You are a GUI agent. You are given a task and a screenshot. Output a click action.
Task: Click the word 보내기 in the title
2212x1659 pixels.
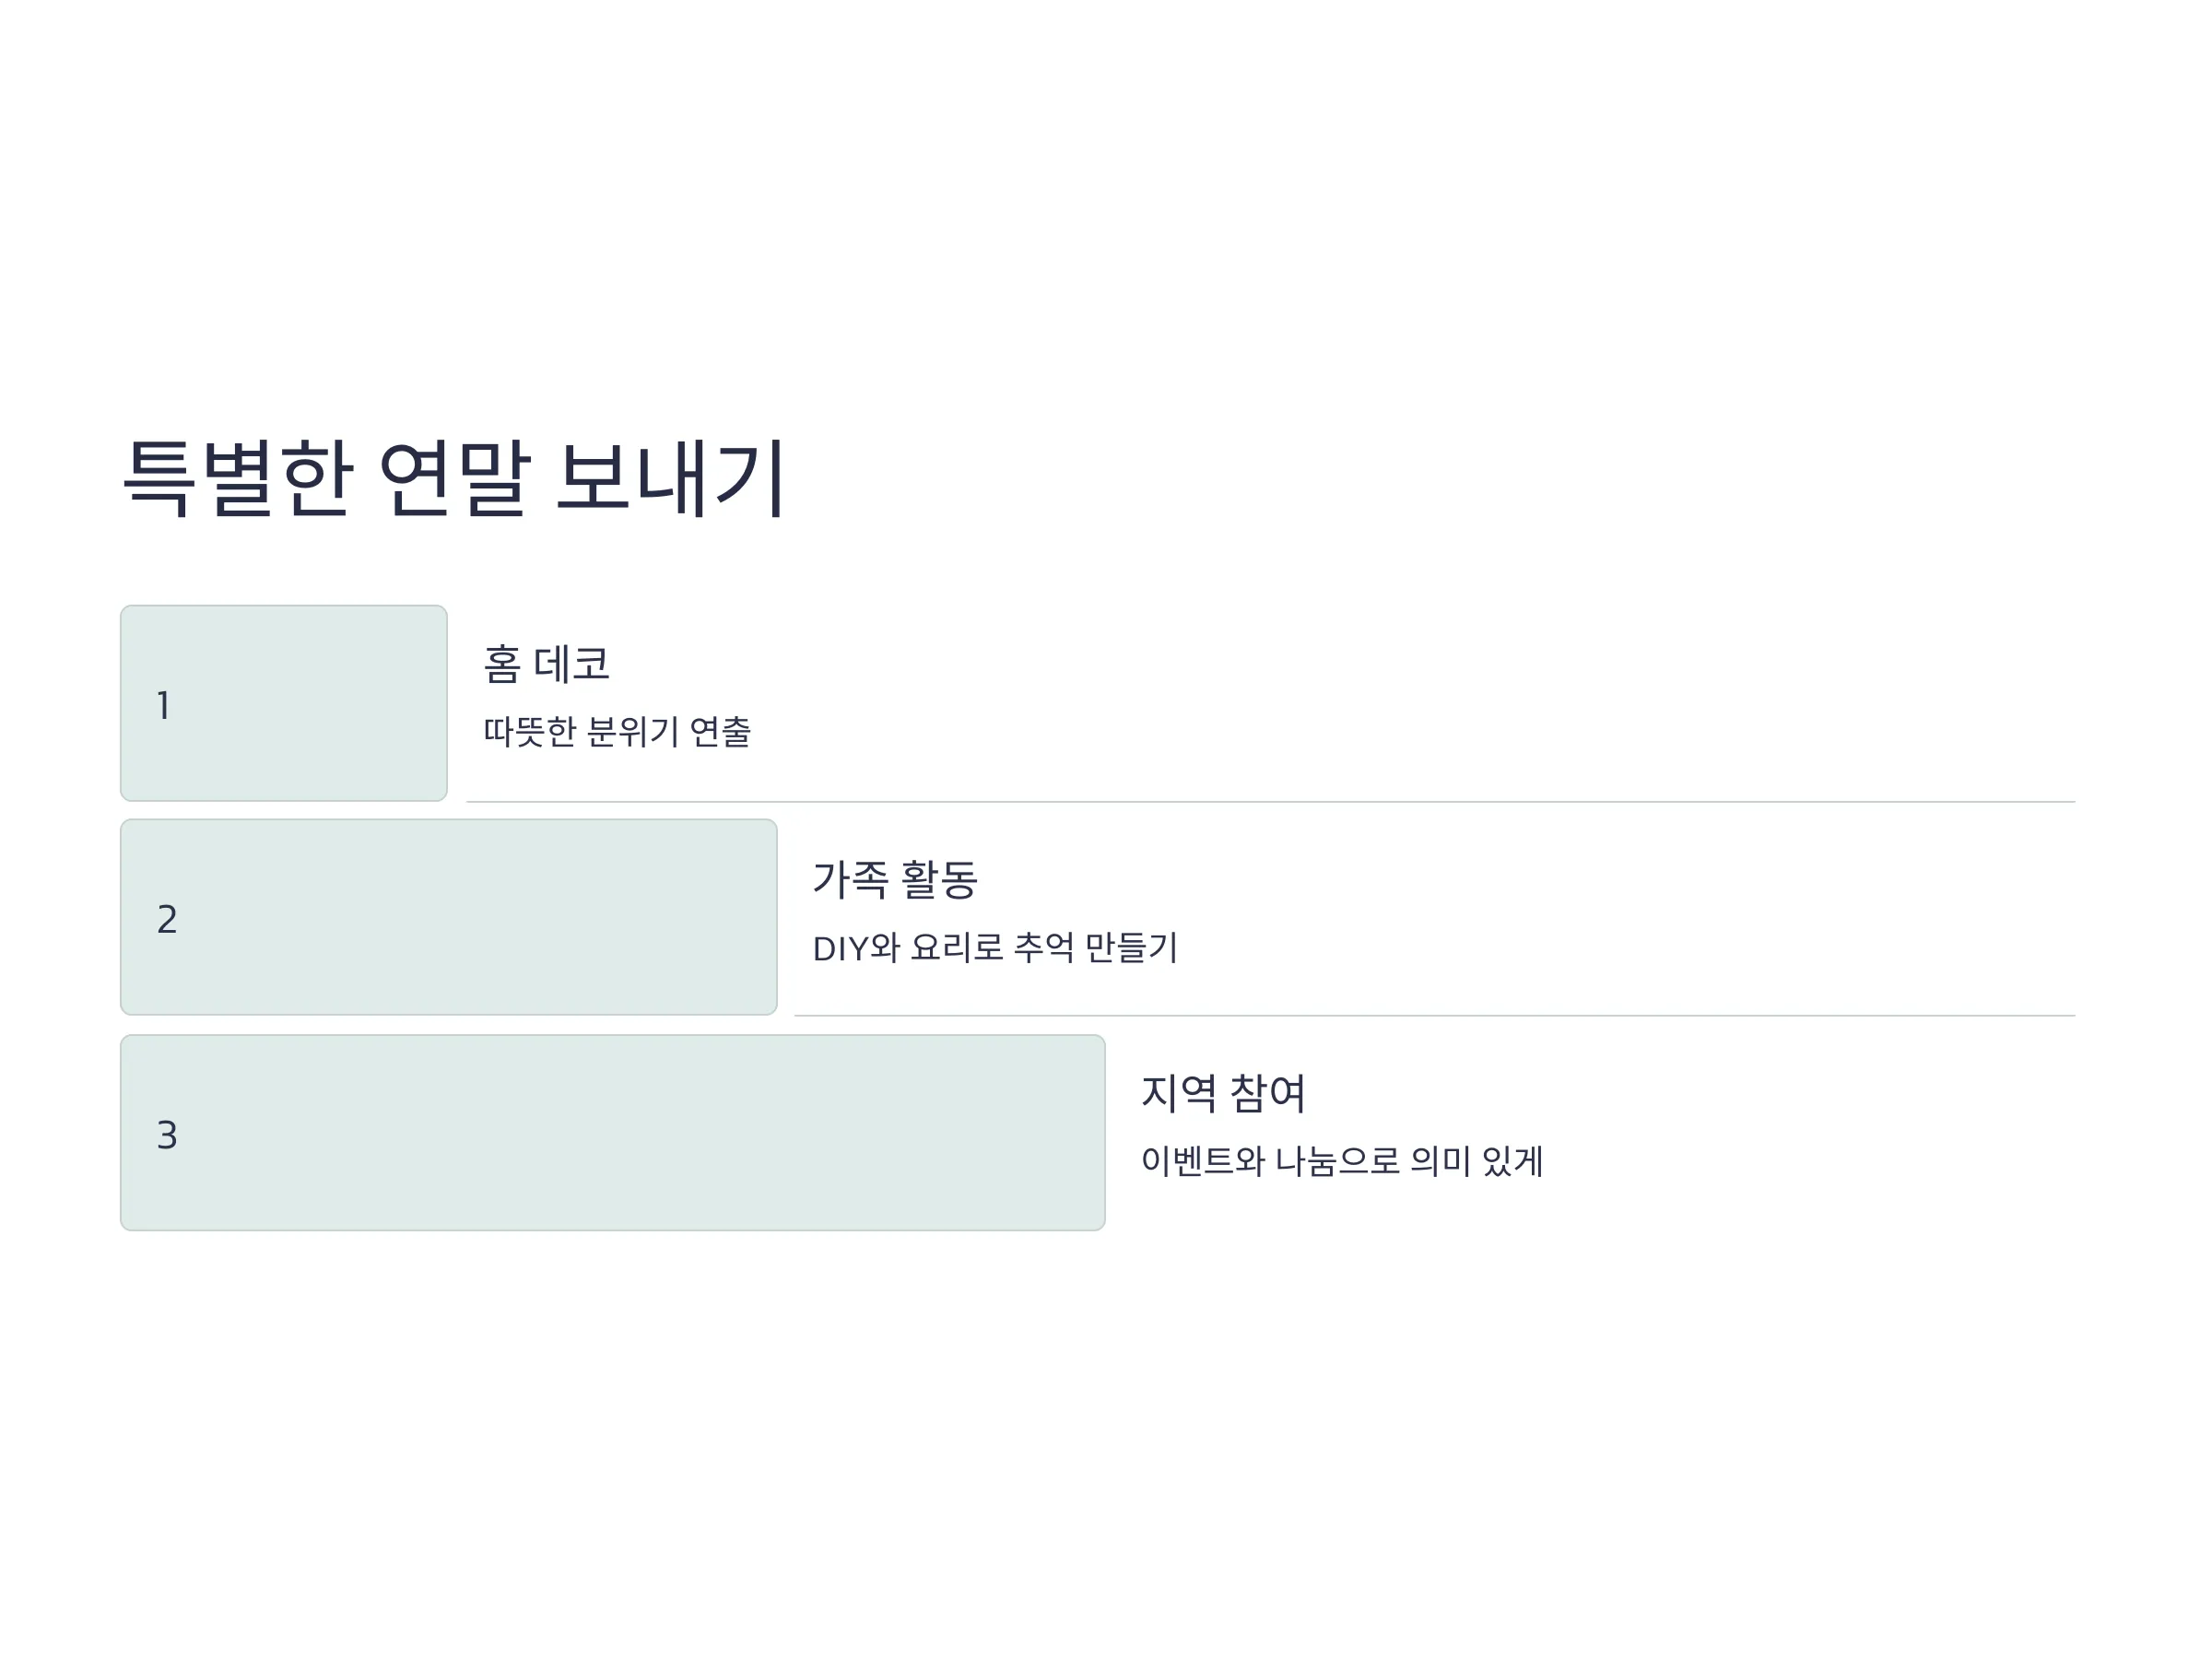point(671,478)
